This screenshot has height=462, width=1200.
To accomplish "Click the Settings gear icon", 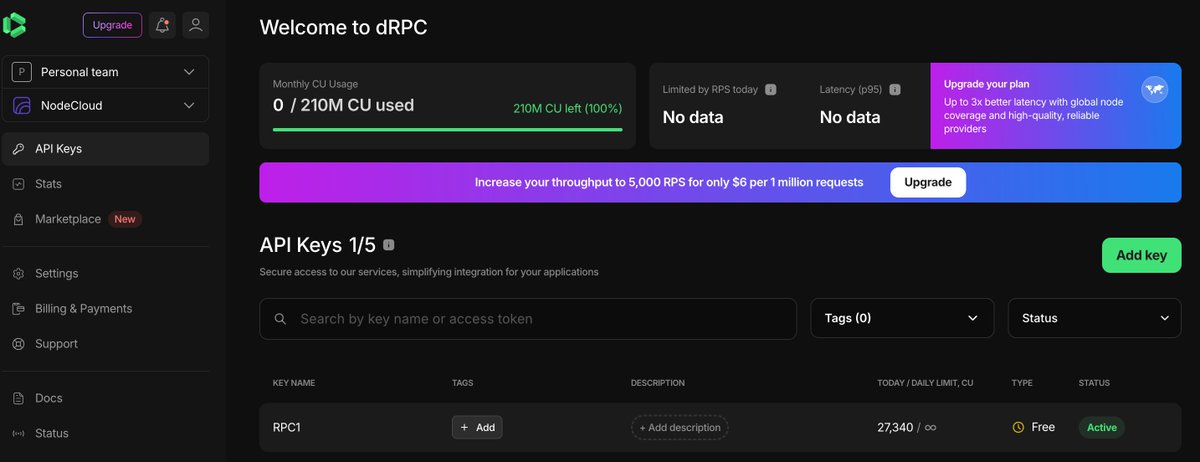I will (18, 274).
